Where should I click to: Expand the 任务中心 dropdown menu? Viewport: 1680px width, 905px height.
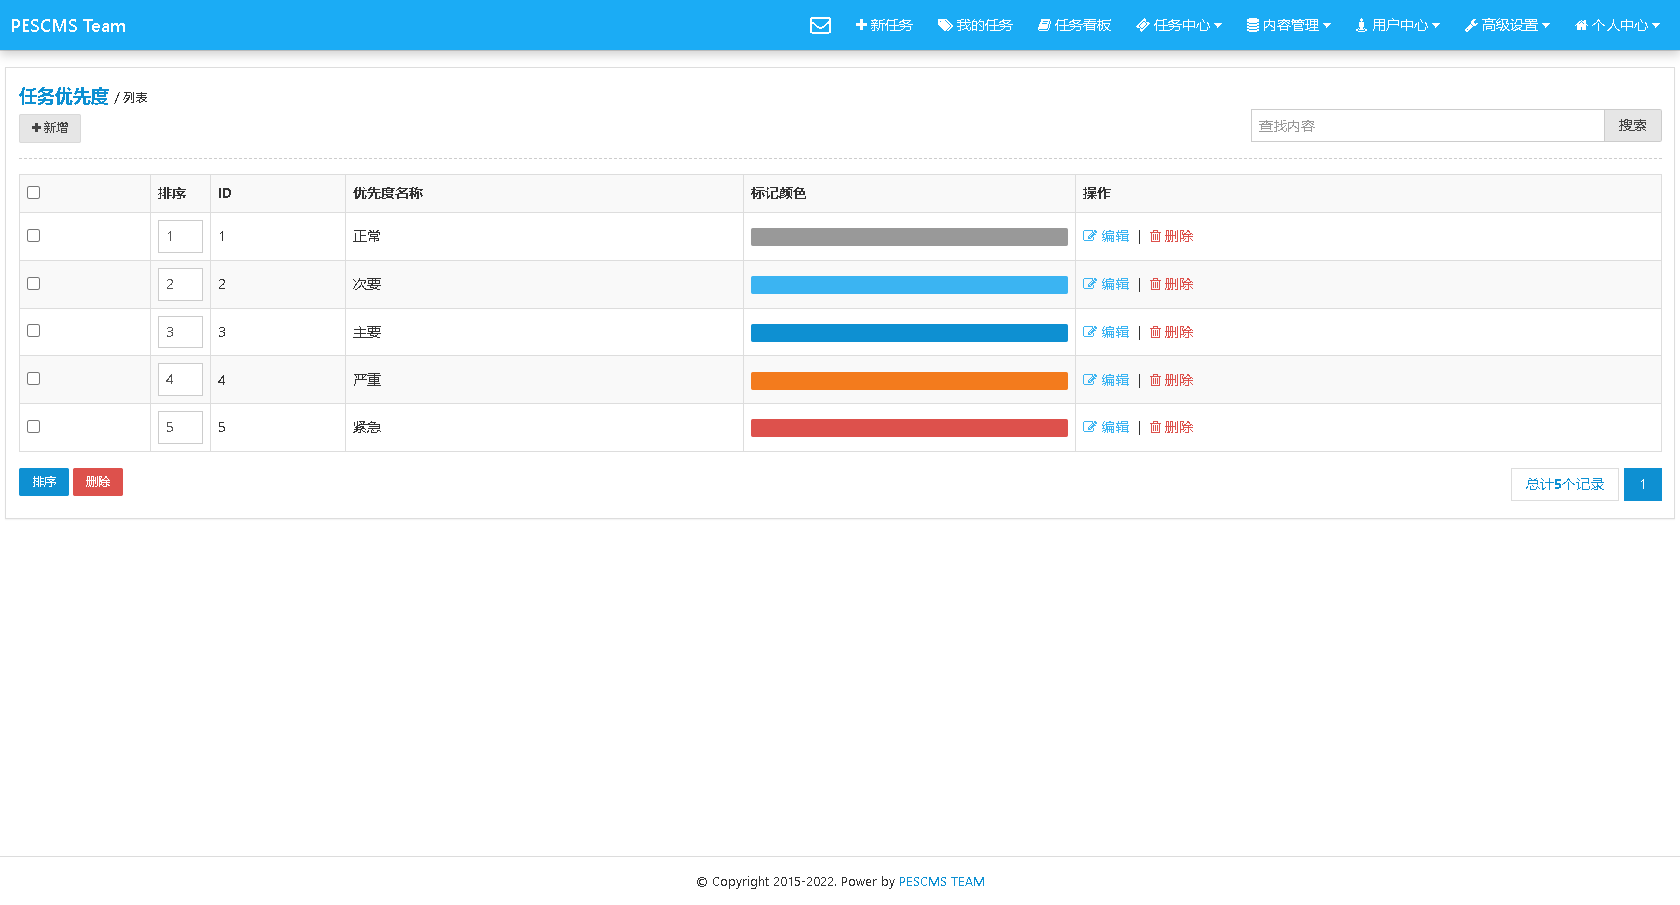point(1179,25)
